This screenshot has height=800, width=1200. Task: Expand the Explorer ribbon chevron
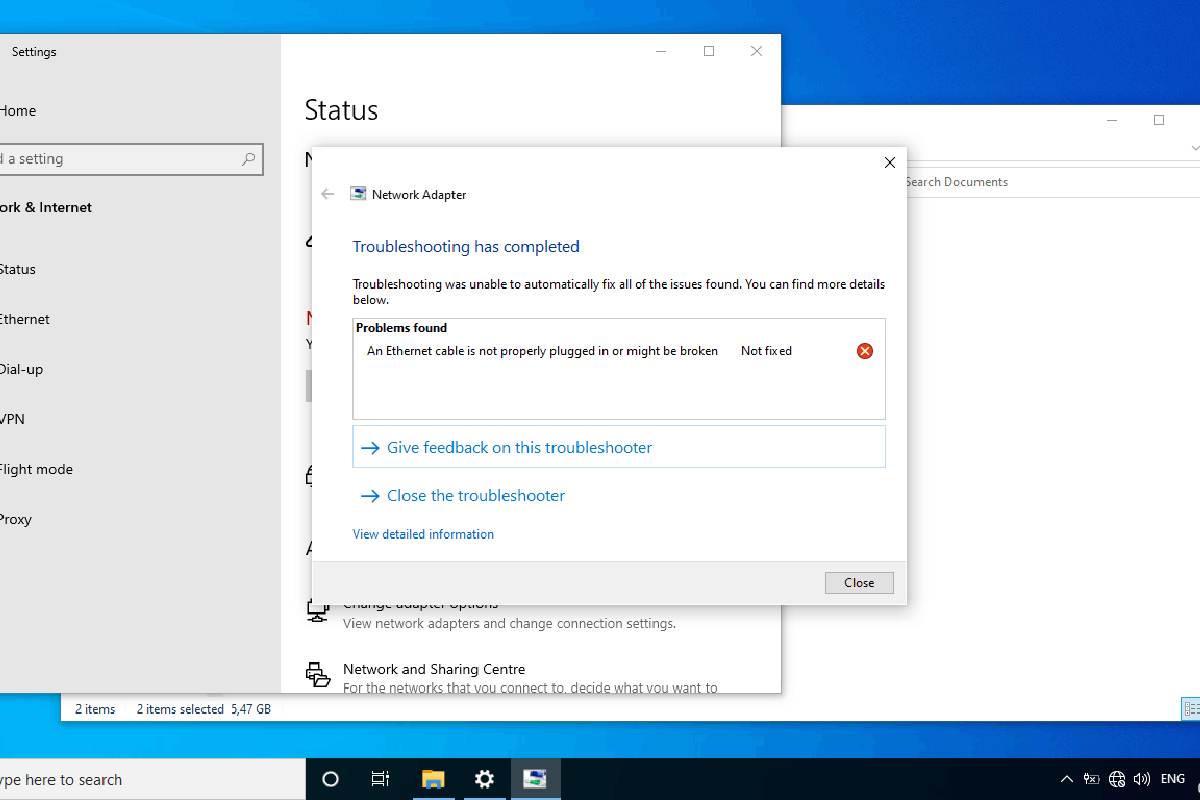(1195, 148)
